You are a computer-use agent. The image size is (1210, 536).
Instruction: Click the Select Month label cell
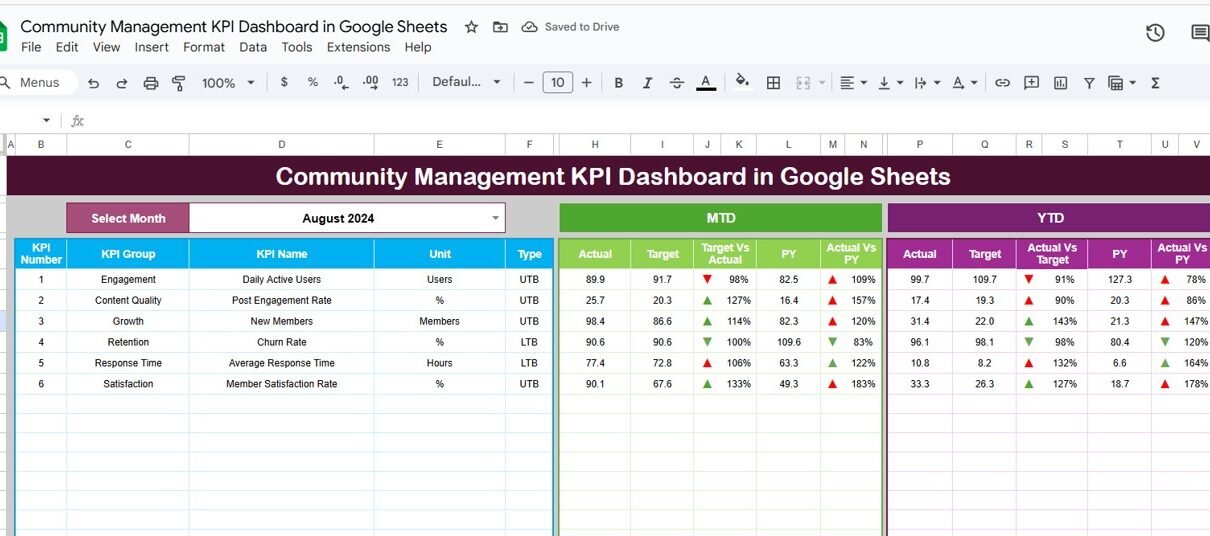128,218
